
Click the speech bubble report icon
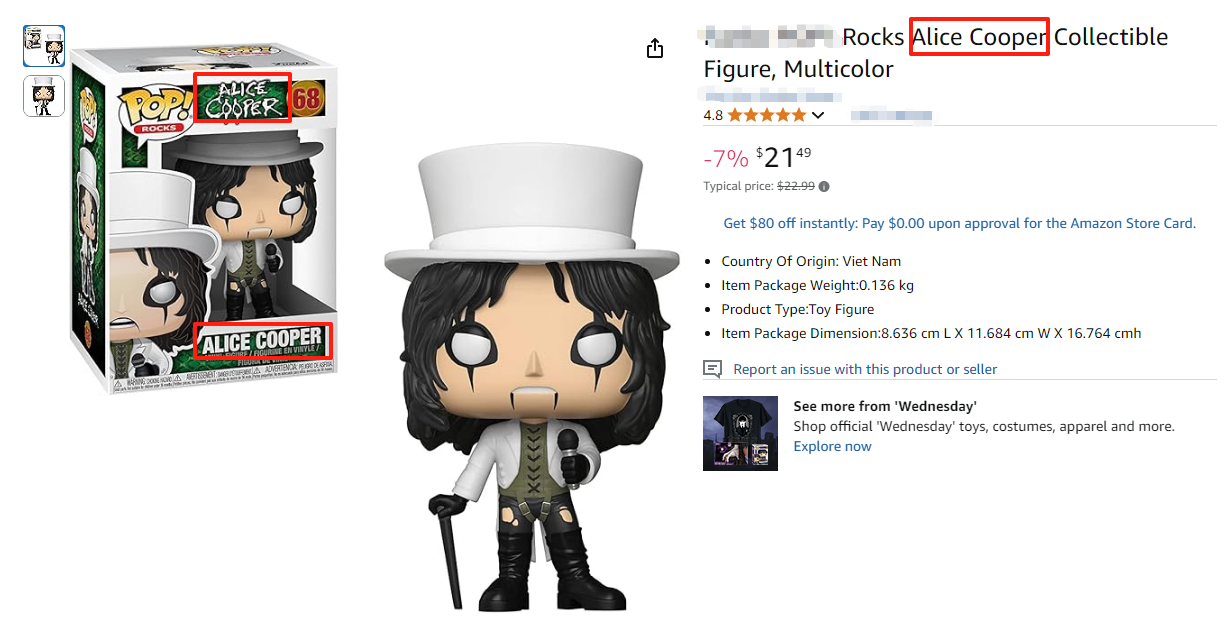coord(712,369)
